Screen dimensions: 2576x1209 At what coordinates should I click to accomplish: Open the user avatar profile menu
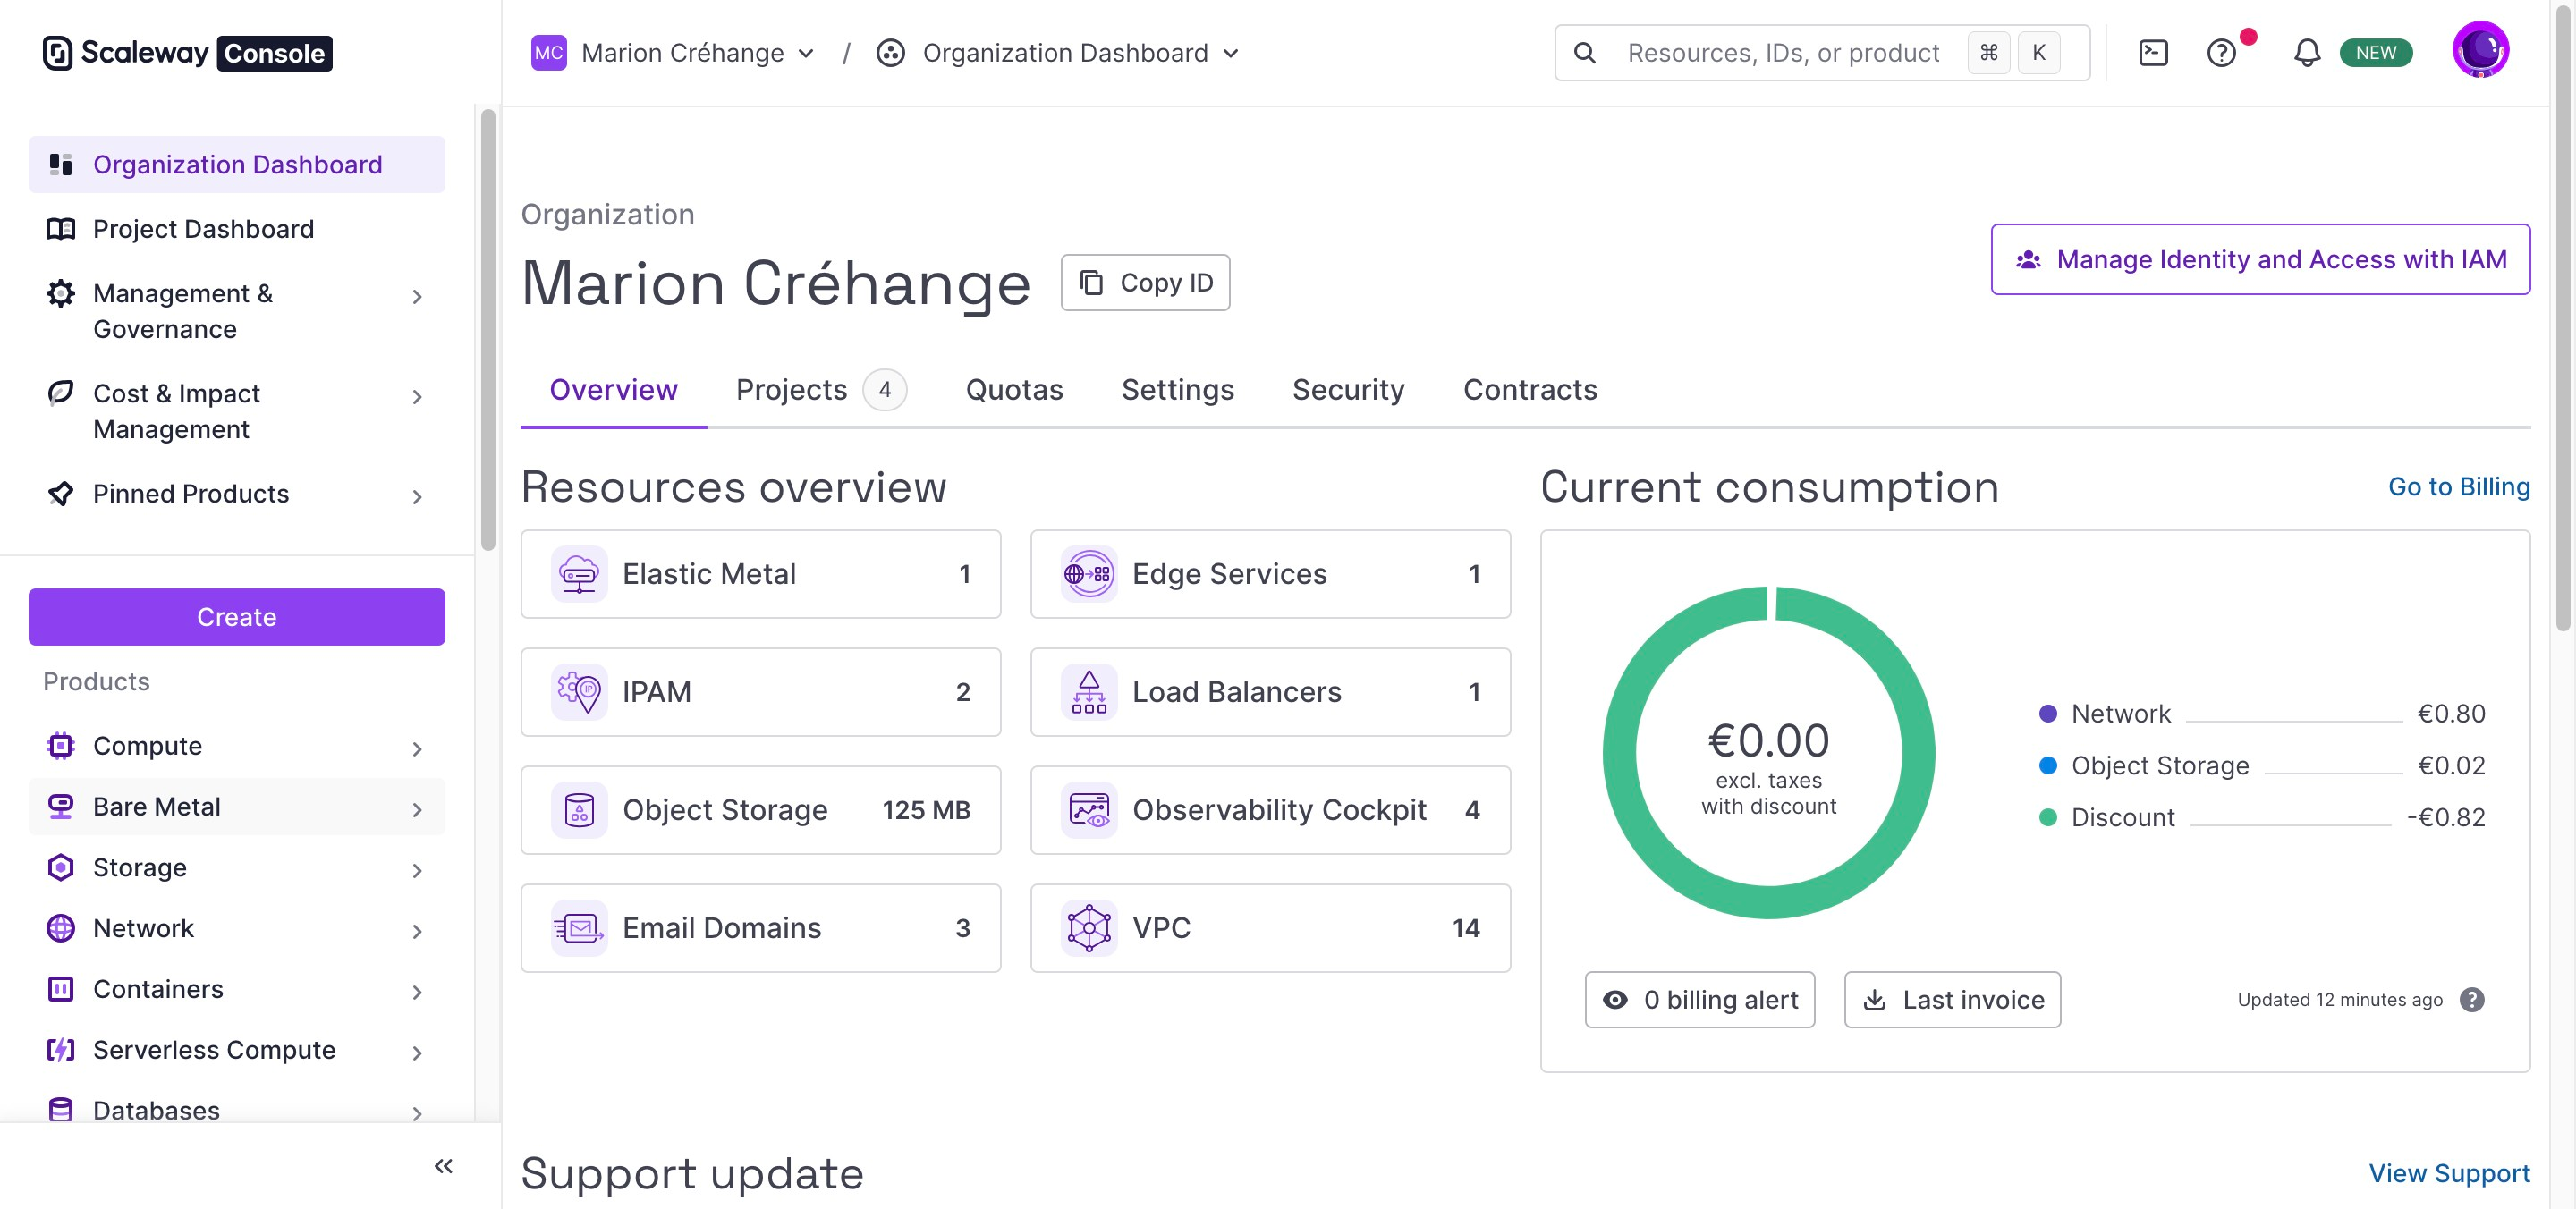pyautogui.click(x=2480, y=50)
